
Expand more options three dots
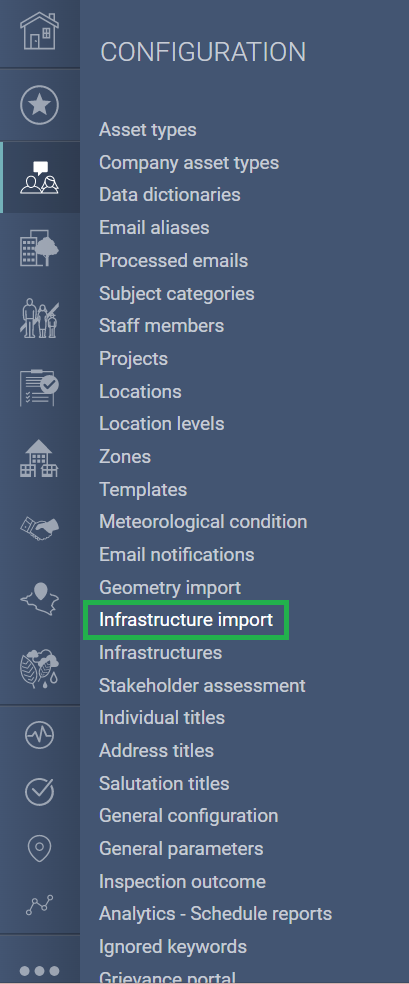click(x=40, y=971)
